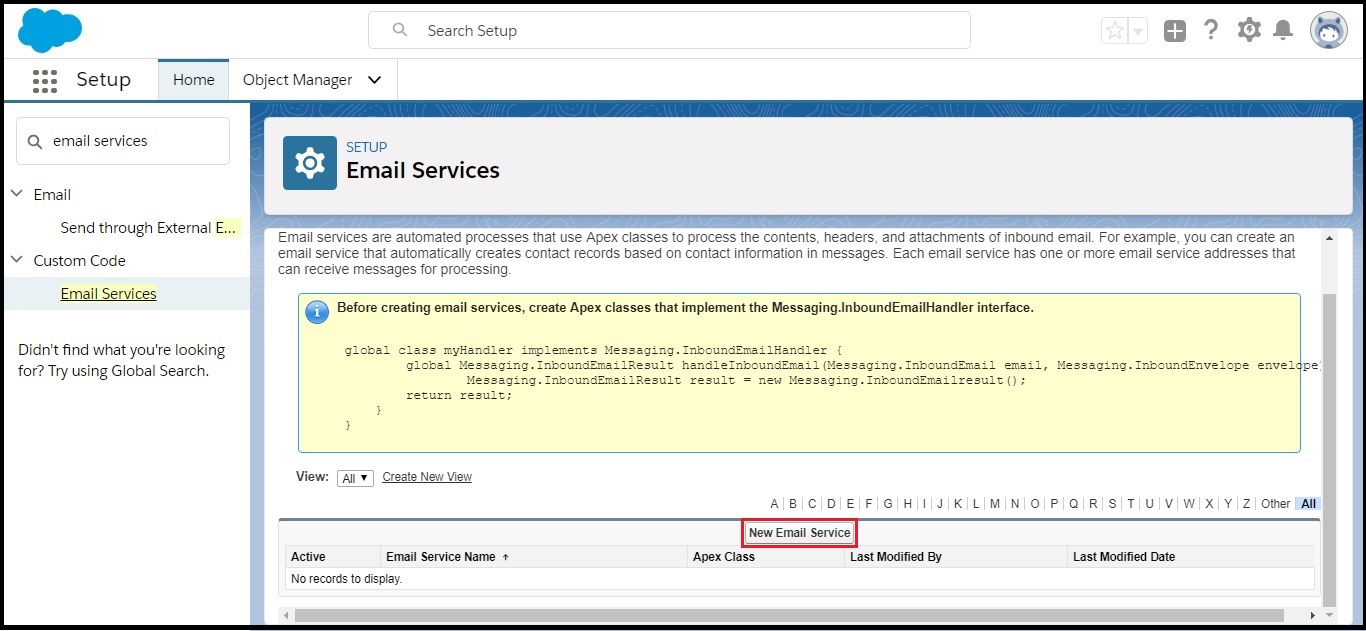Sort by Last Modified By column header
The width and height of the screenshot is (1366, 631).
pos(896,557)
